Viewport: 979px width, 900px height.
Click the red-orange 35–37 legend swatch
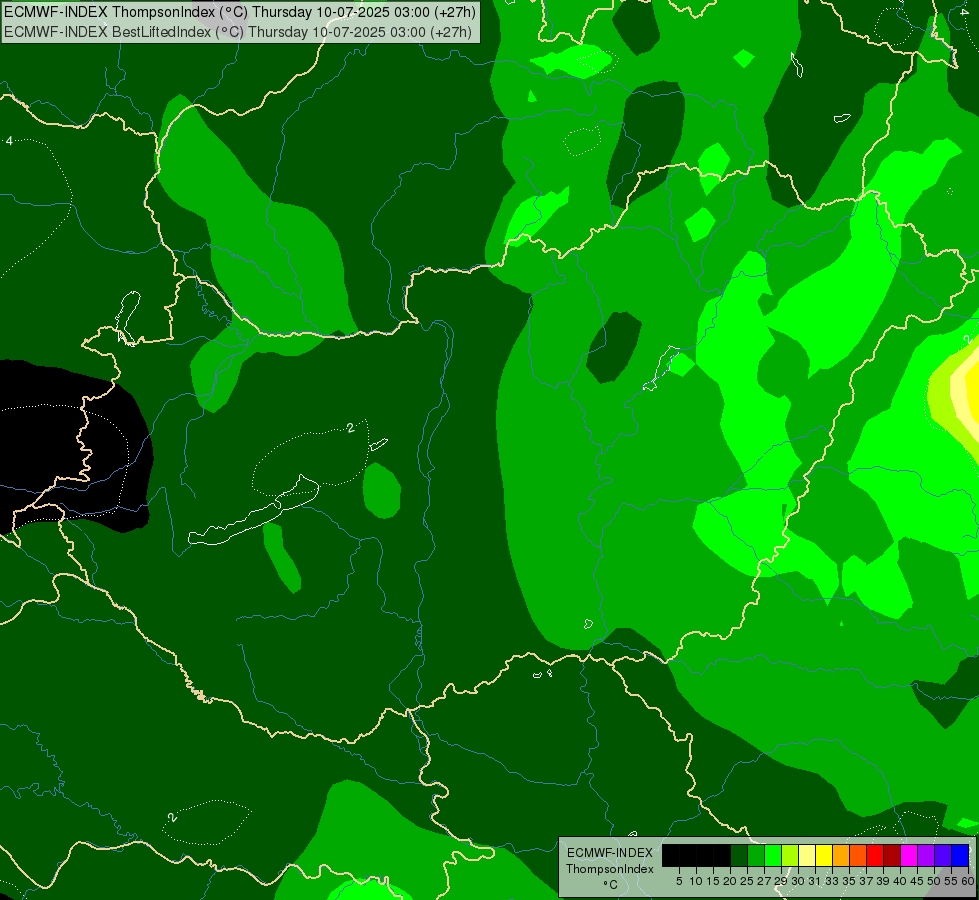click(858, 855)
